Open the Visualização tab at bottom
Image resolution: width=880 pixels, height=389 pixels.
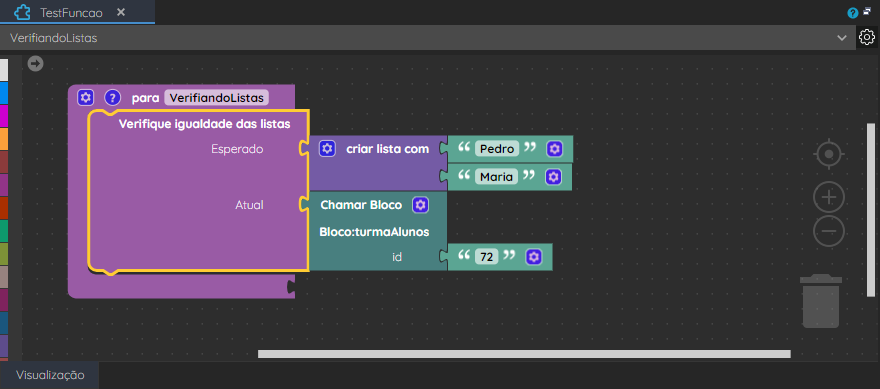[50, 375]
